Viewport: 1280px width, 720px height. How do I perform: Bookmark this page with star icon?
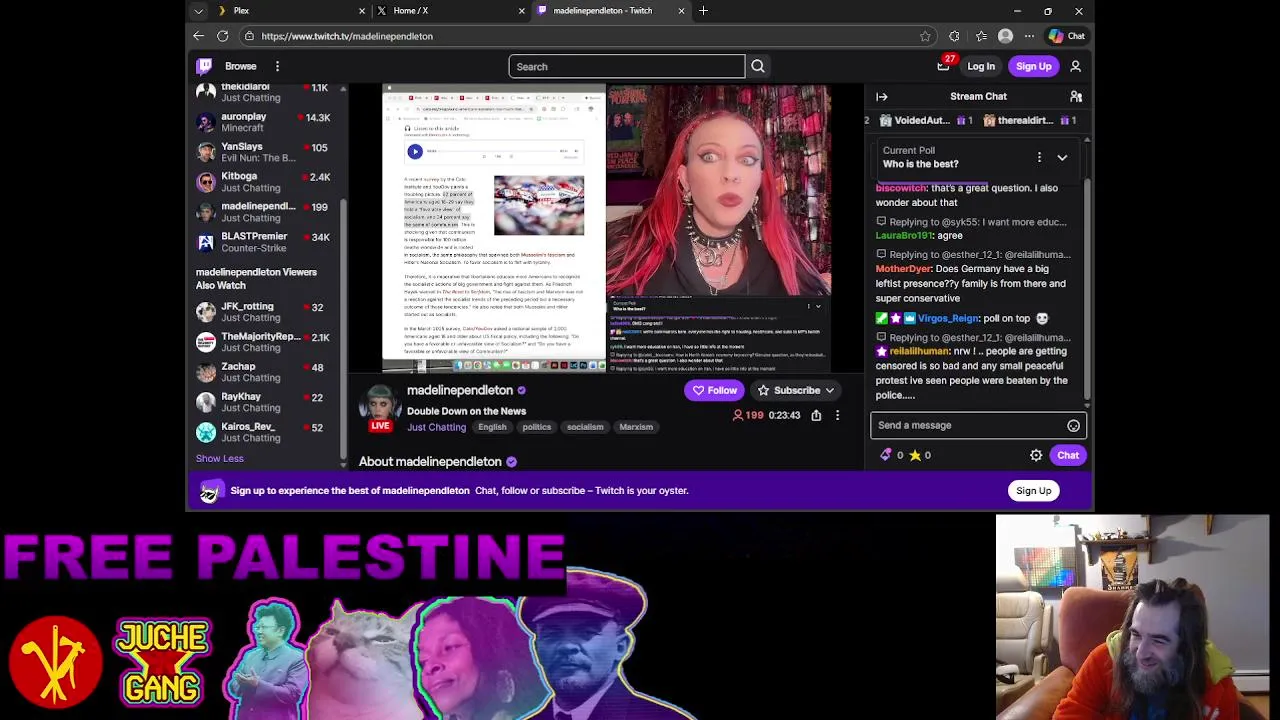(925, 36)
